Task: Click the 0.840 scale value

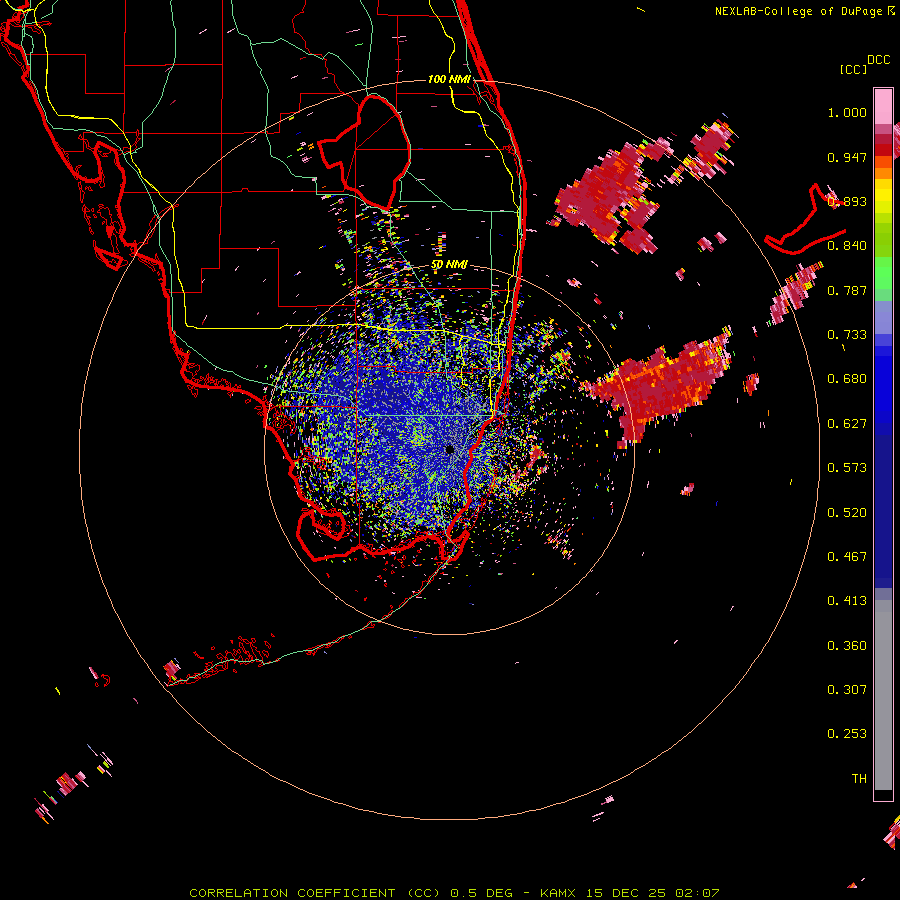Action: tap(847, 246)
